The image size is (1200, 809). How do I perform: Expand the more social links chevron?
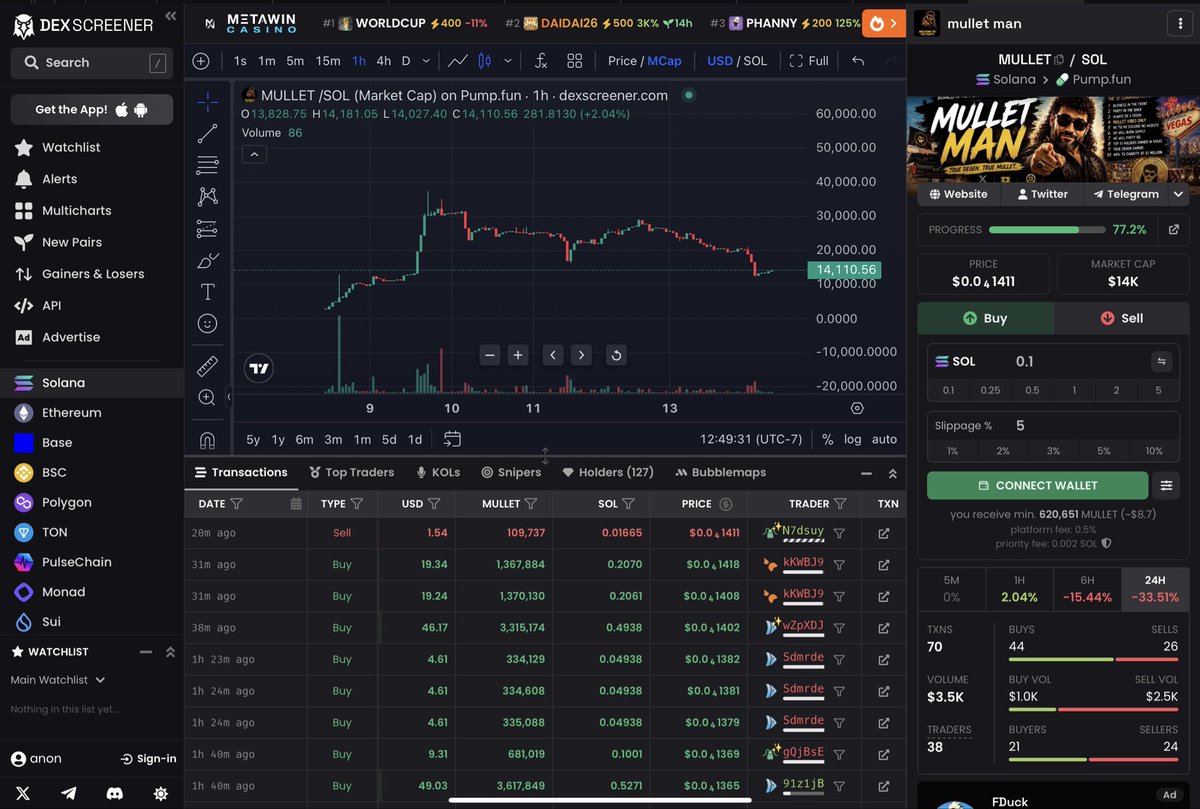click(1178, 194)
